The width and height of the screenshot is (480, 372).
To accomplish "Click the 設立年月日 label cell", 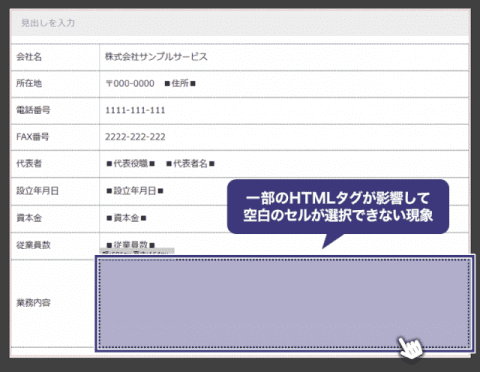I will (x=55, y=191).
